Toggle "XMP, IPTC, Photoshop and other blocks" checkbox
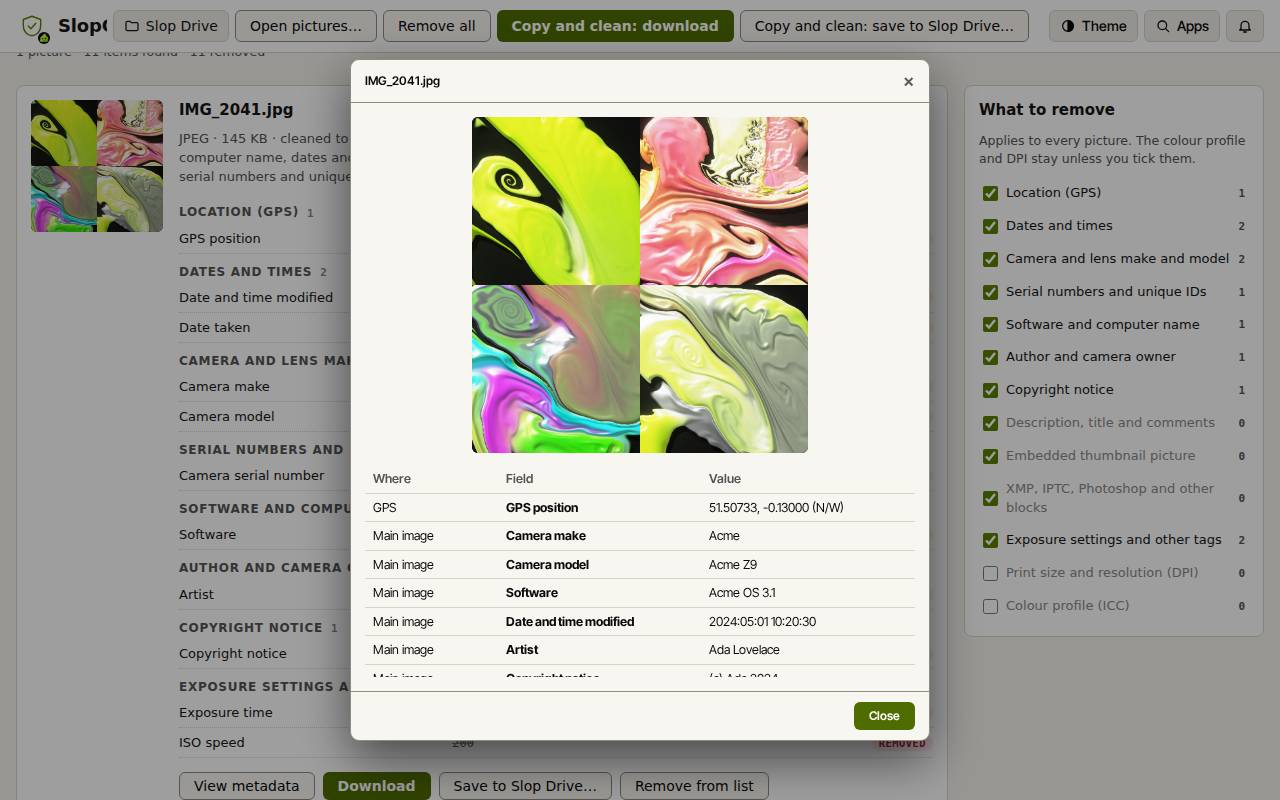 990,497
